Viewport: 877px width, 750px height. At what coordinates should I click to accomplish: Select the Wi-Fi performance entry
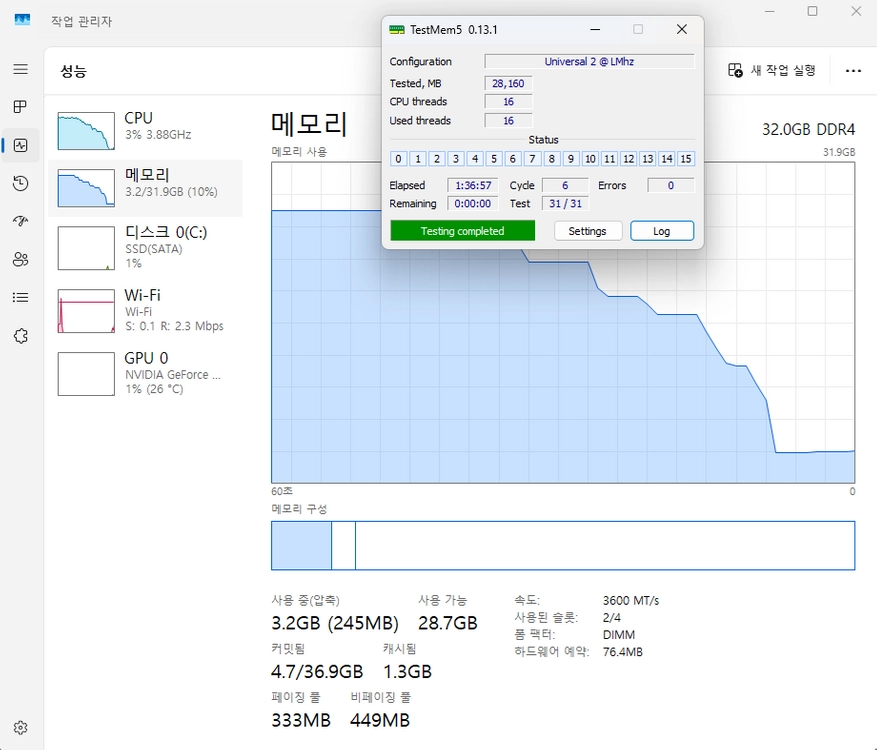[x=145, y=310]
